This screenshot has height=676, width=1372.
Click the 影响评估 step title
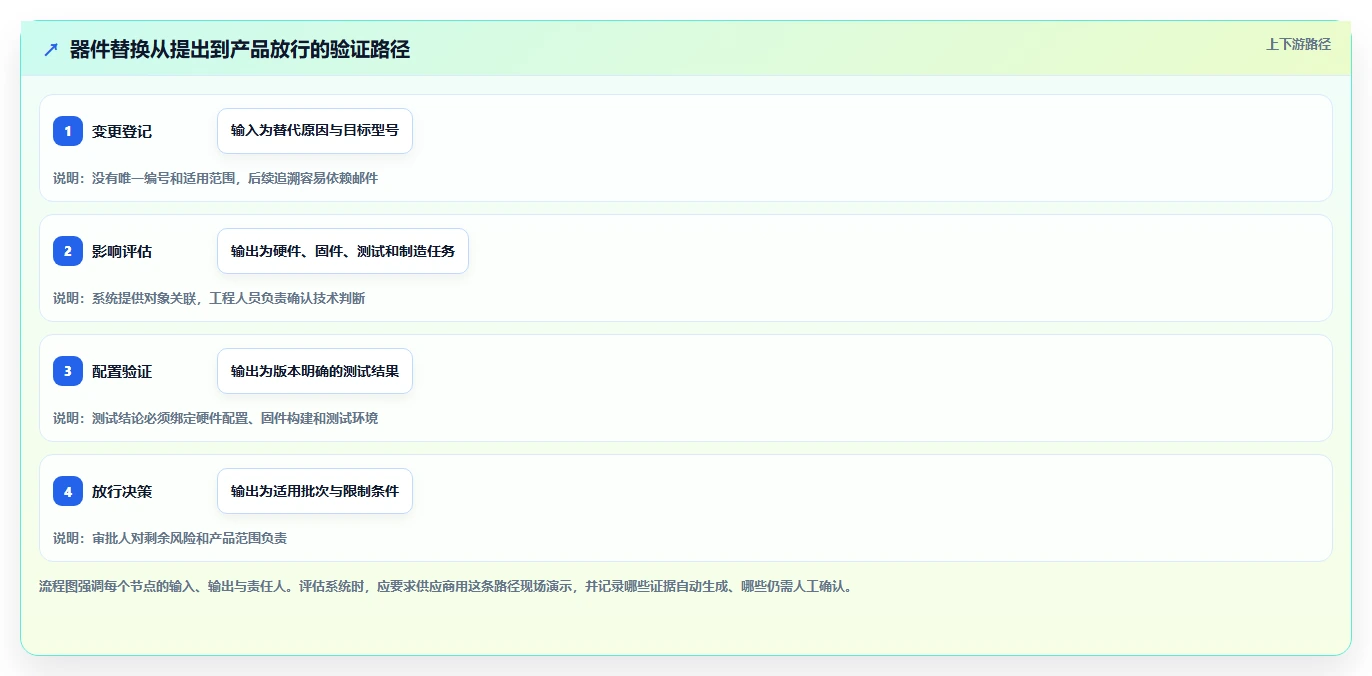122,251
